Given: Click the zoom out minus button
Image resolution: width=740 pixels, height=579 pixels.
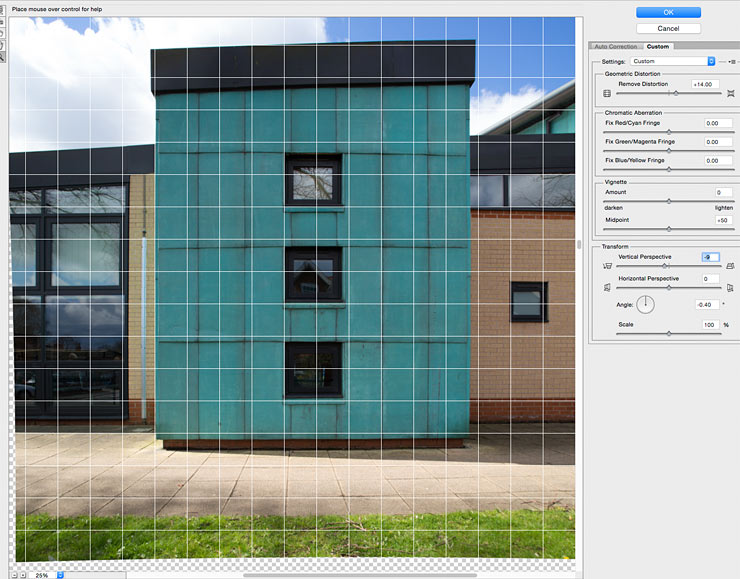Looking at the screenshot, I should (x=14, y=575).
